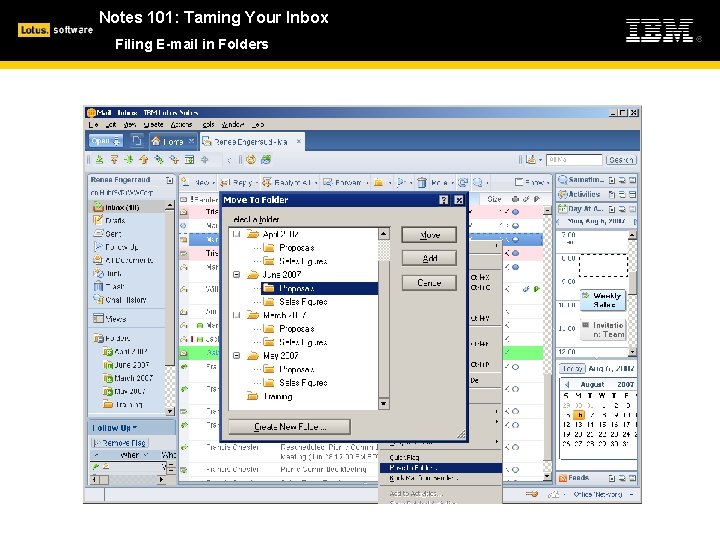Click the search input field
Screen dimensions: 720x540
click(574, 160)
